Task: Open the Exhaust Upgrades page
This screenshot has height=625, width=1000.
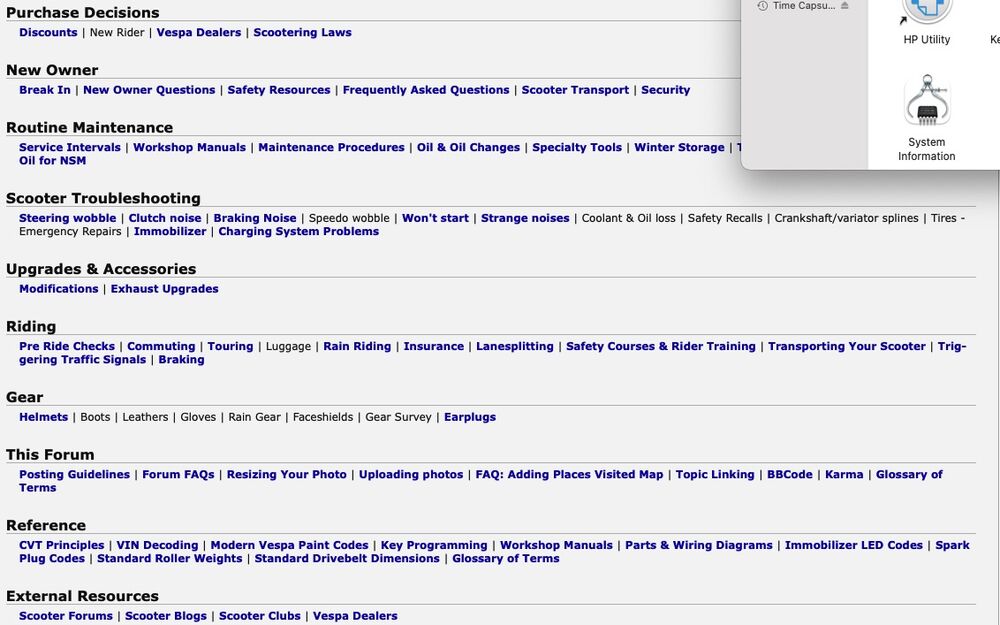Action: click(x=165, y=288)
